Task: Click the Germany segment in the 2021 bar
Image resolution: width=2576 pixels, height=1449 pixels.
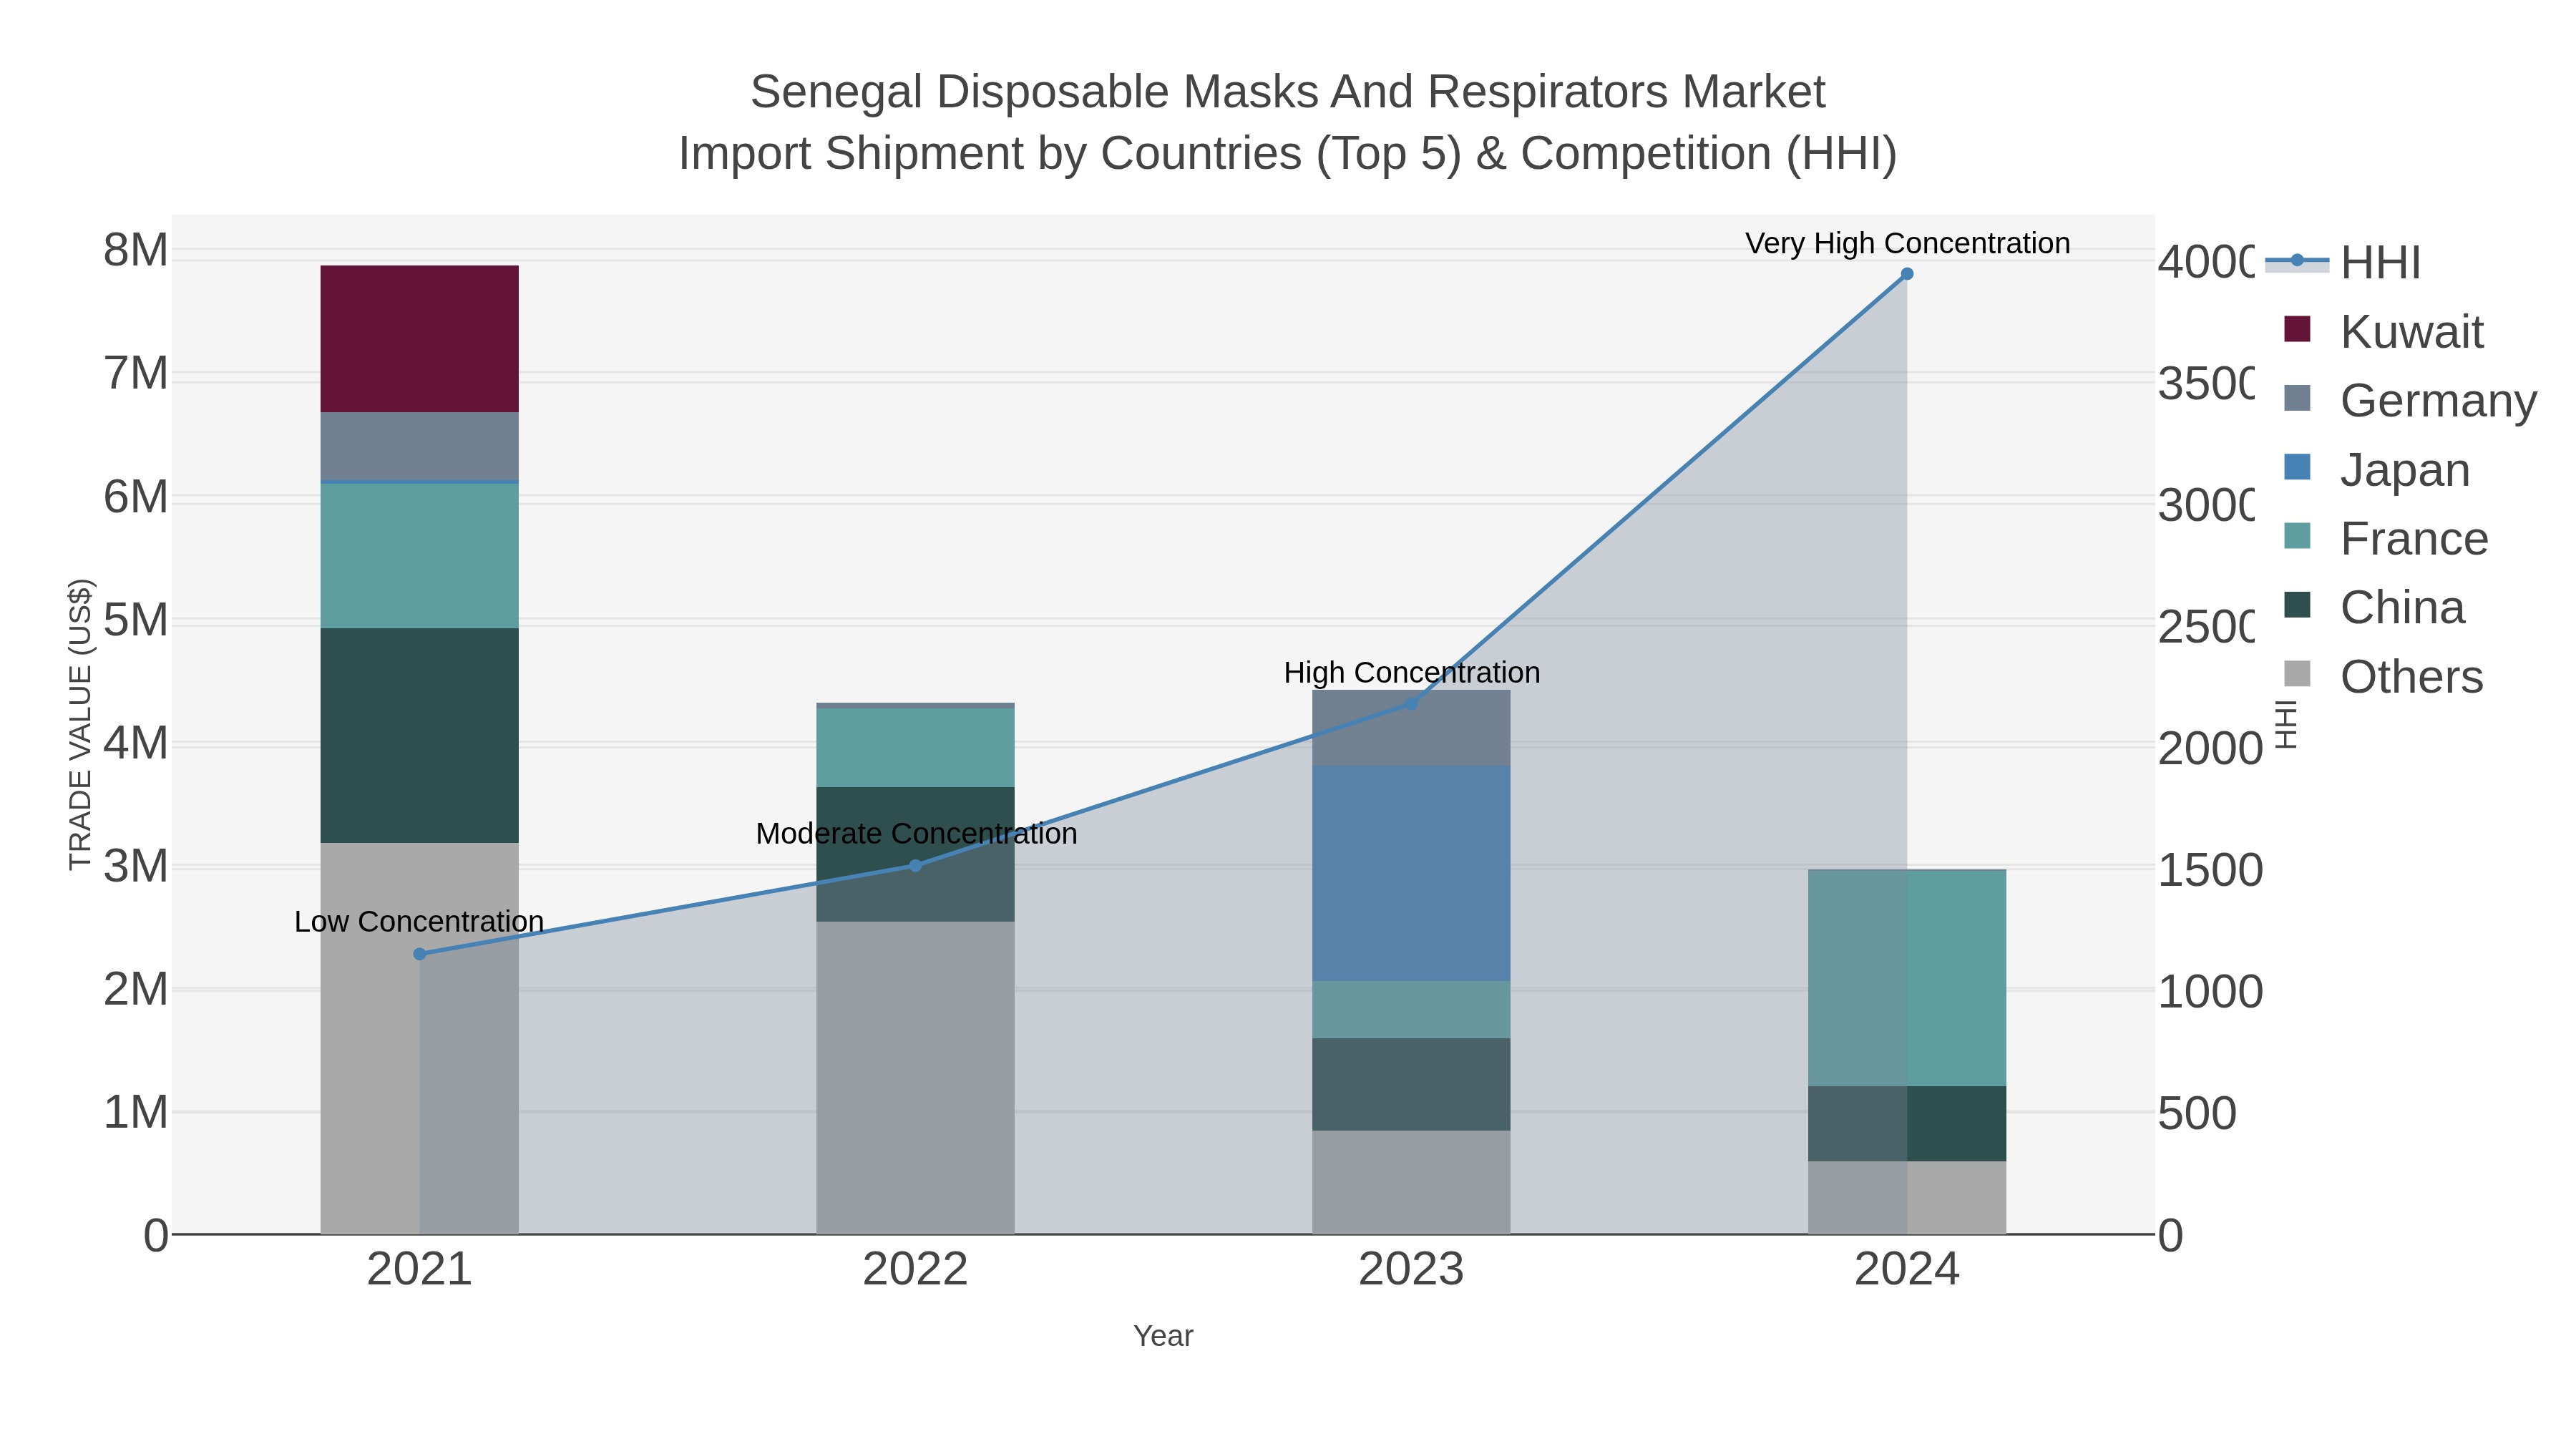Action: (419, 446)
